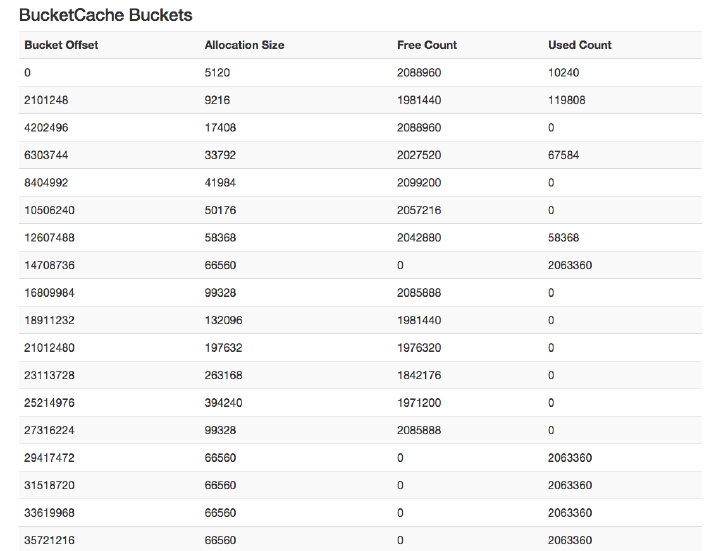Click allocation size 17408 cell
The width and height of the screenshot is (721, 551).
point(220,128)
